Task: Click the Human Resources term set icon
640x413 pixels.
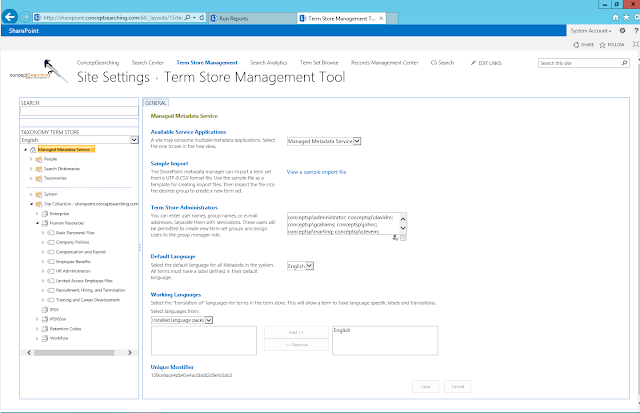Action: (45, 223)
